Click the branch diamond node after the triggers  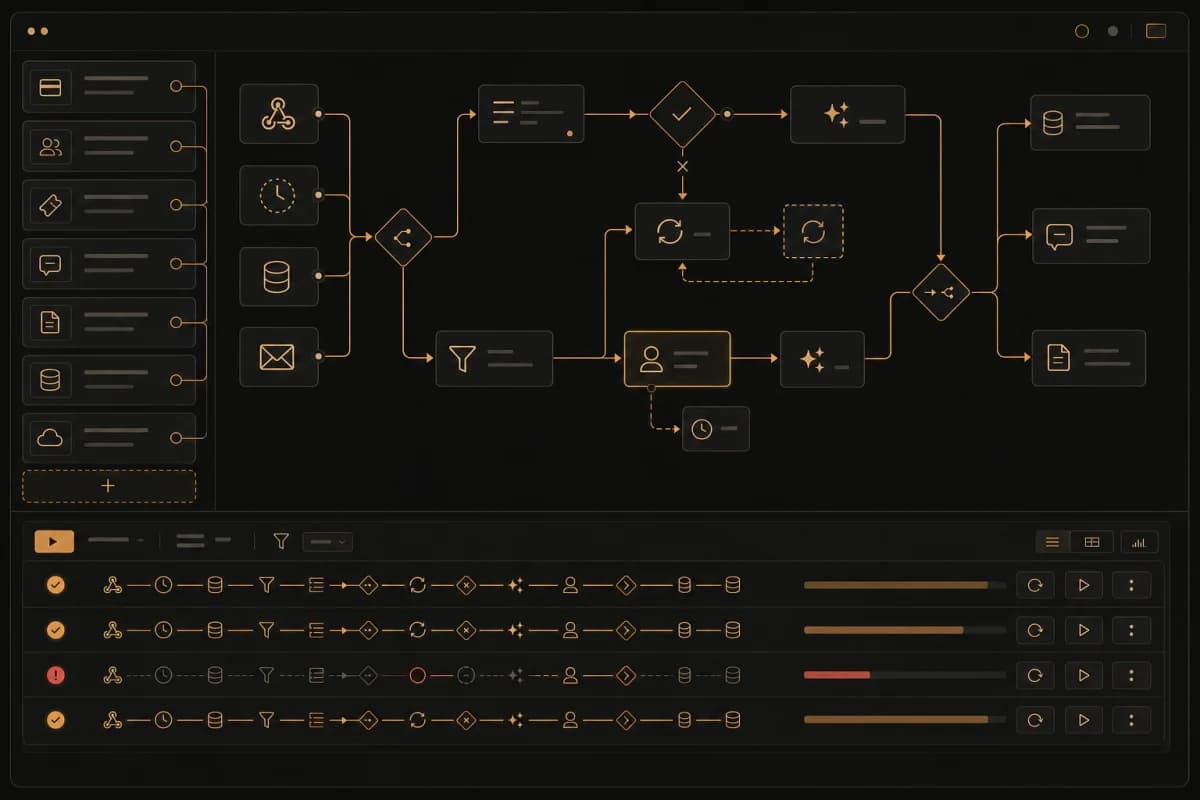tap(403, 237)
